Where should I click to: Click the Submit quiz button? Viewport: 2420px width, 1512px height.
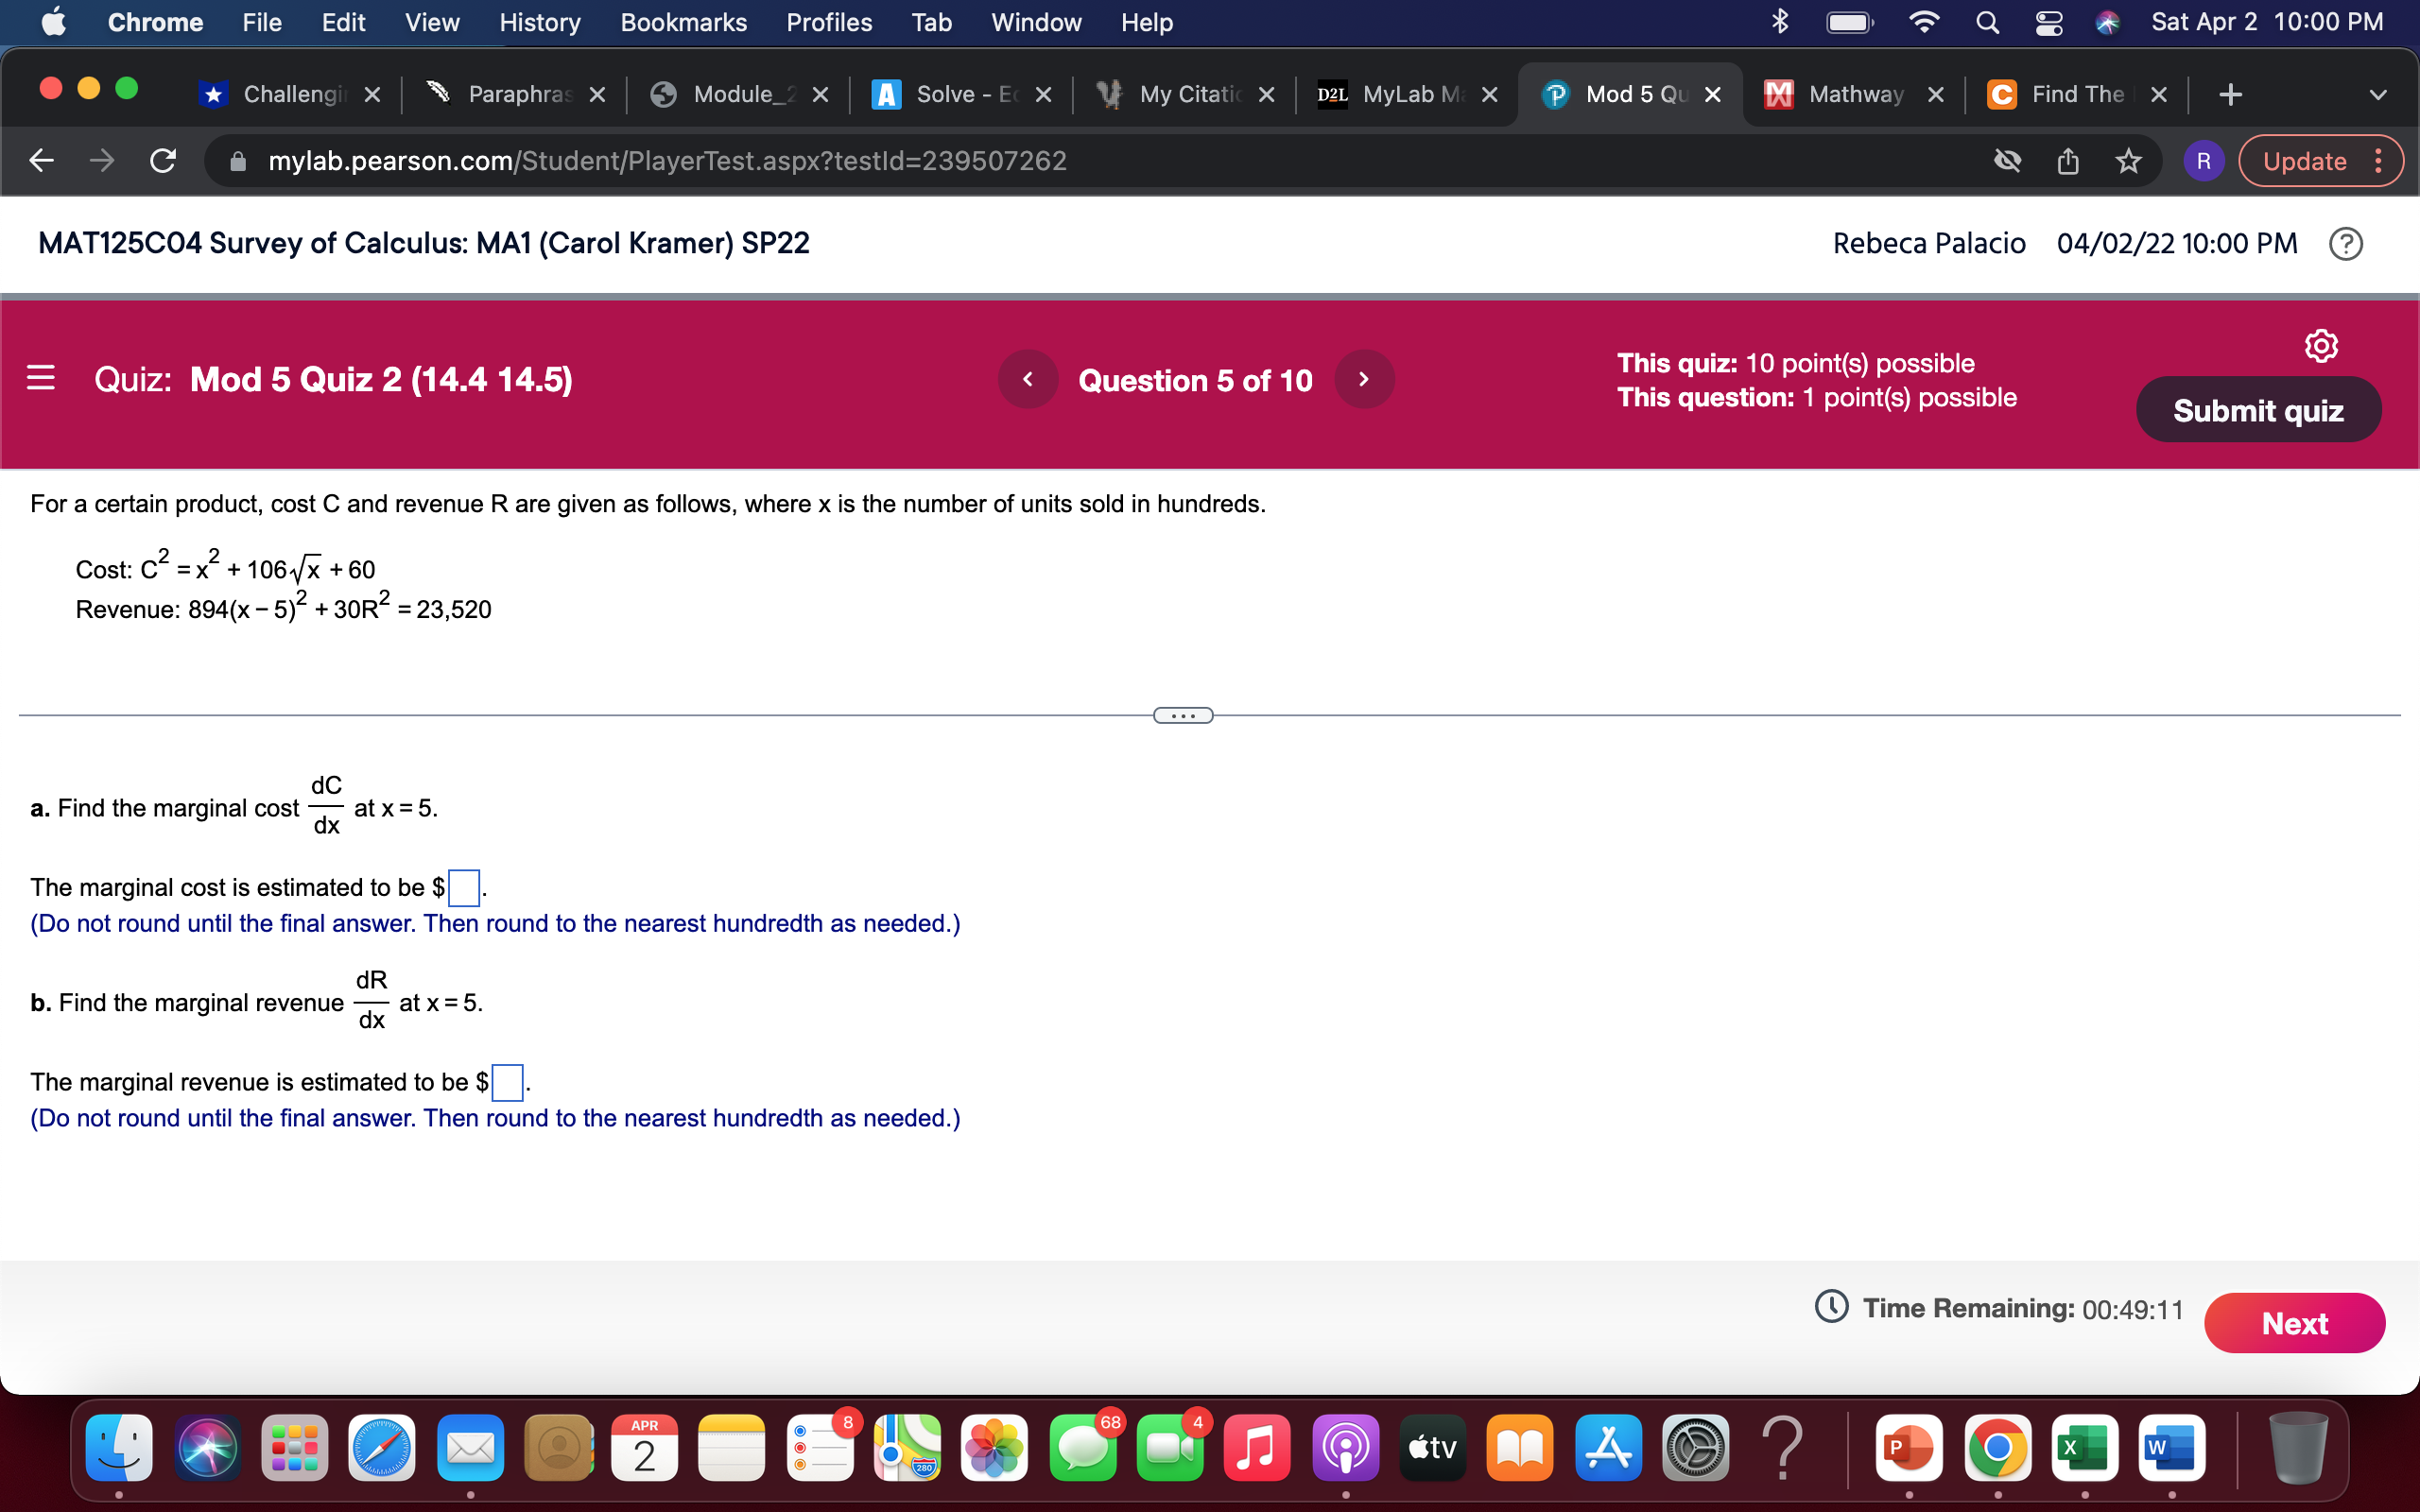[x=2258, y=409]
